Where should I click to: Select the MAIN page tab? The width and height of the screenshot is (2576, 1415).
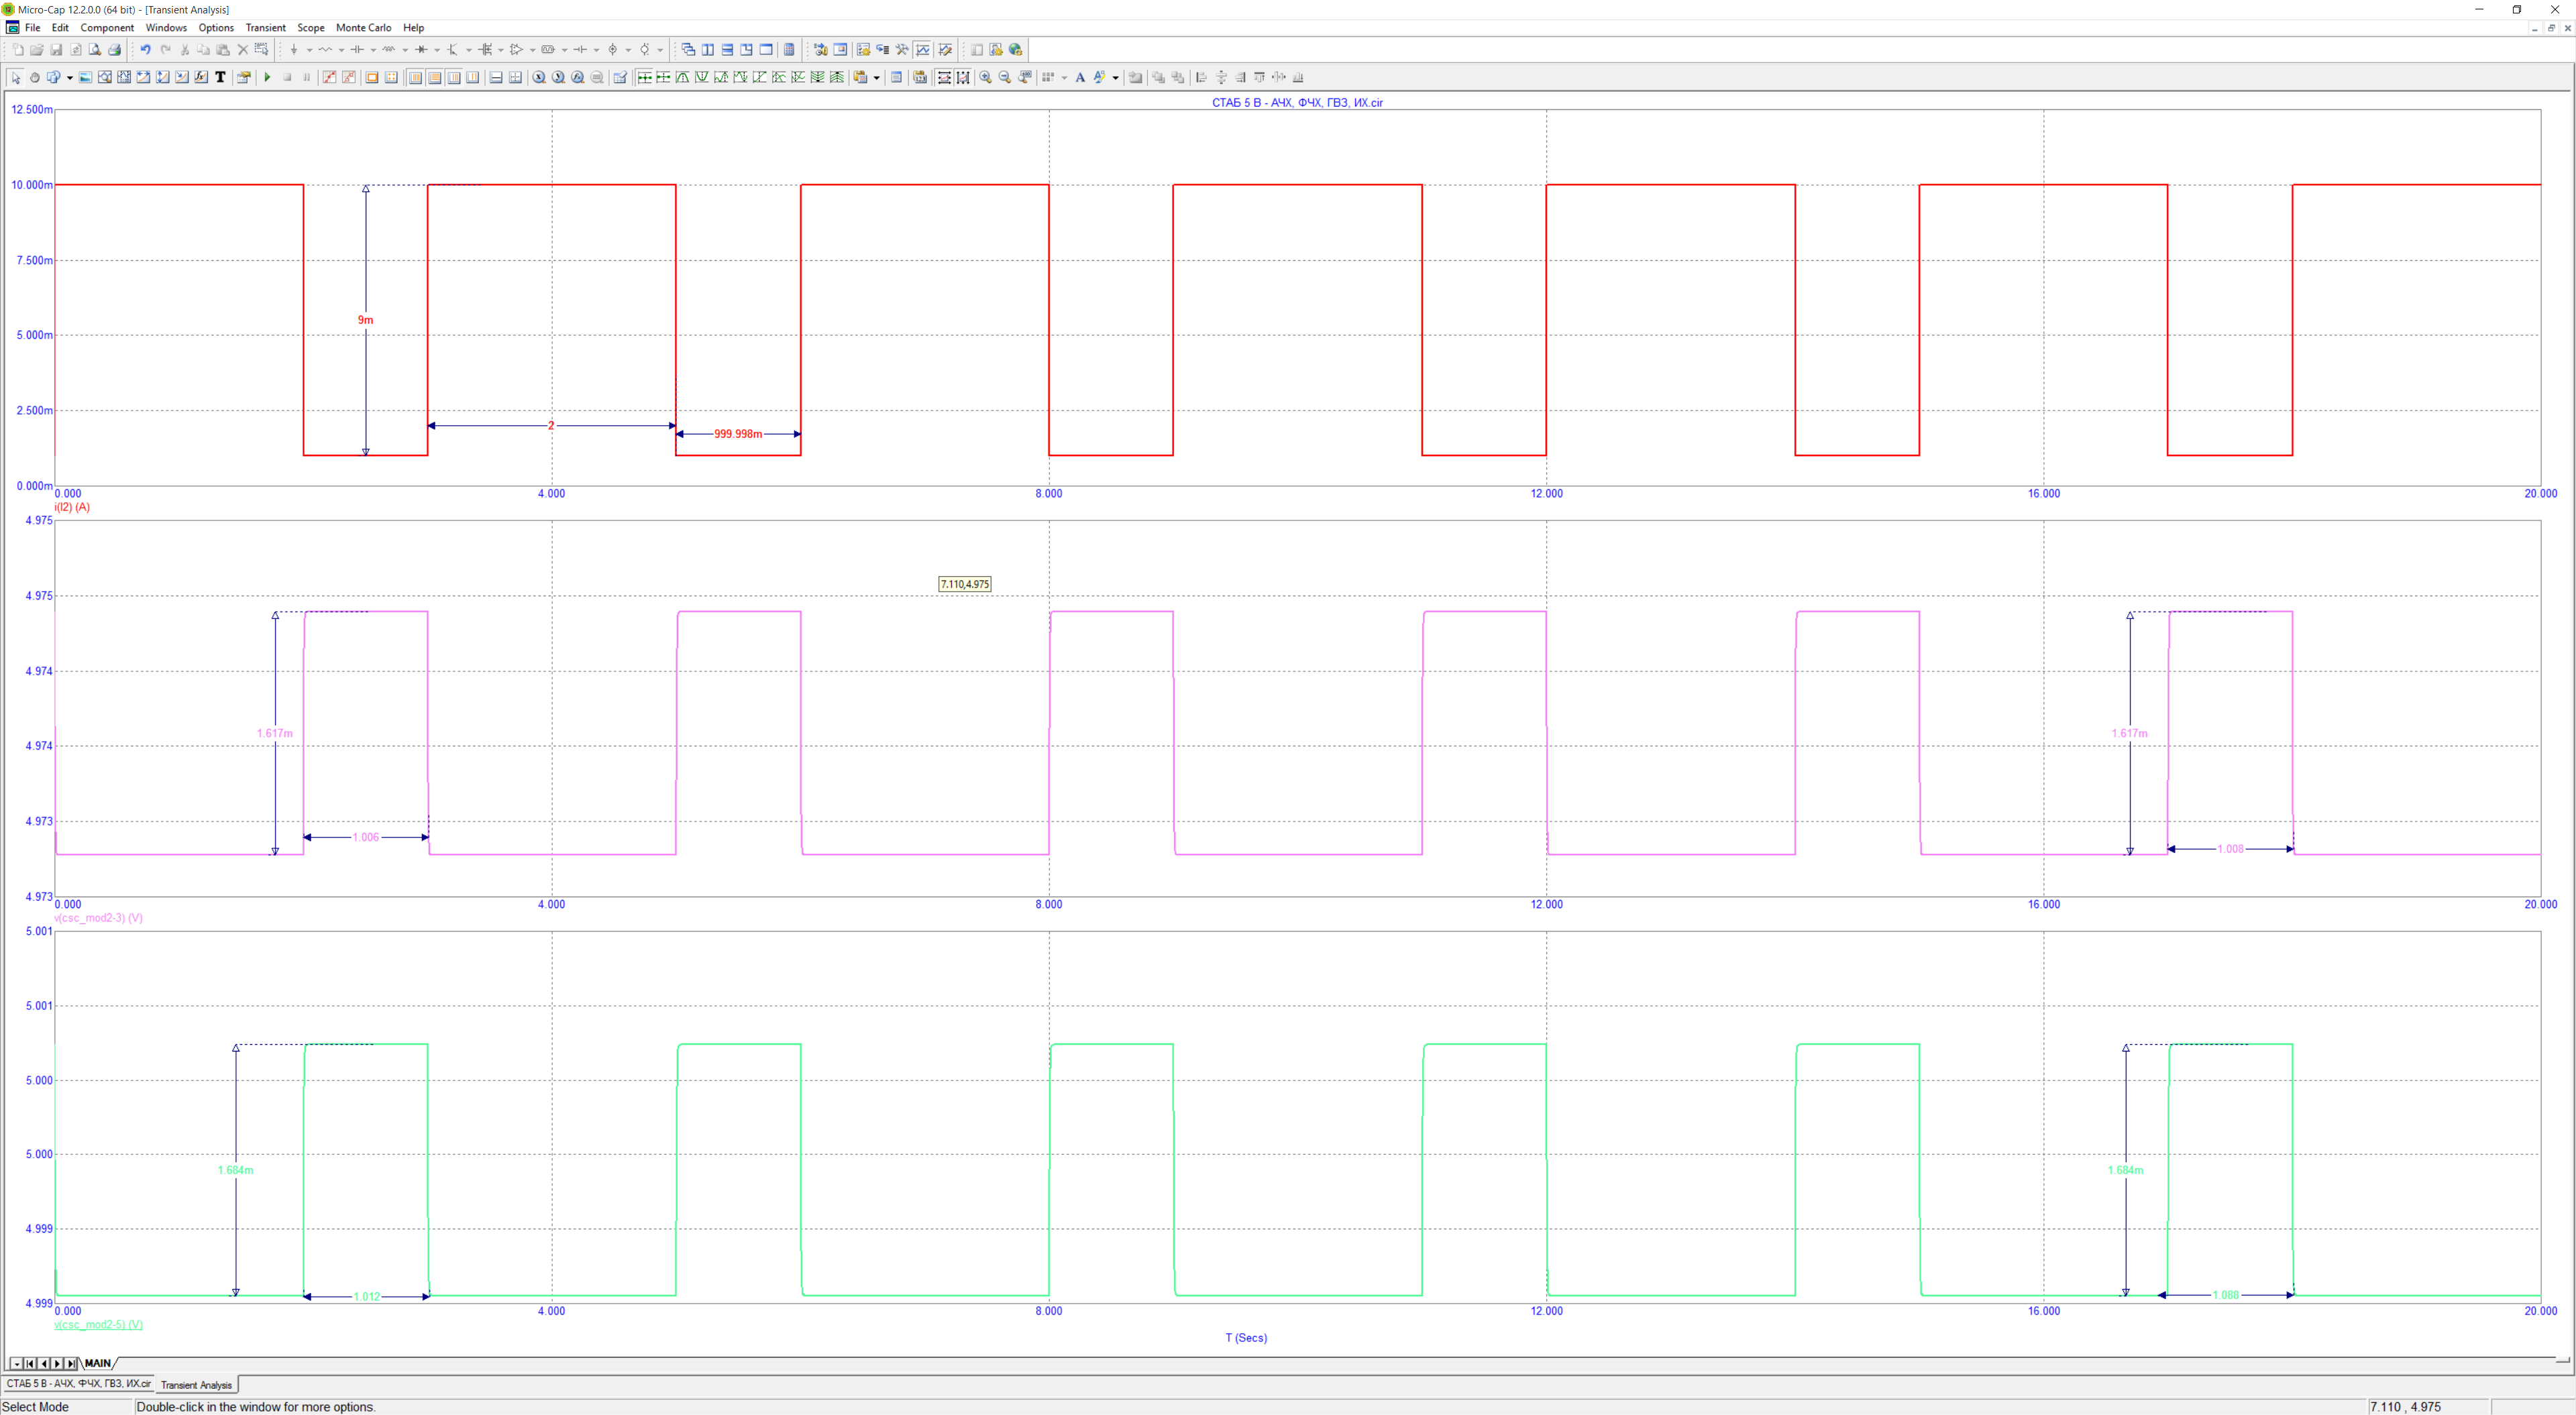[x=98, y=1363]
